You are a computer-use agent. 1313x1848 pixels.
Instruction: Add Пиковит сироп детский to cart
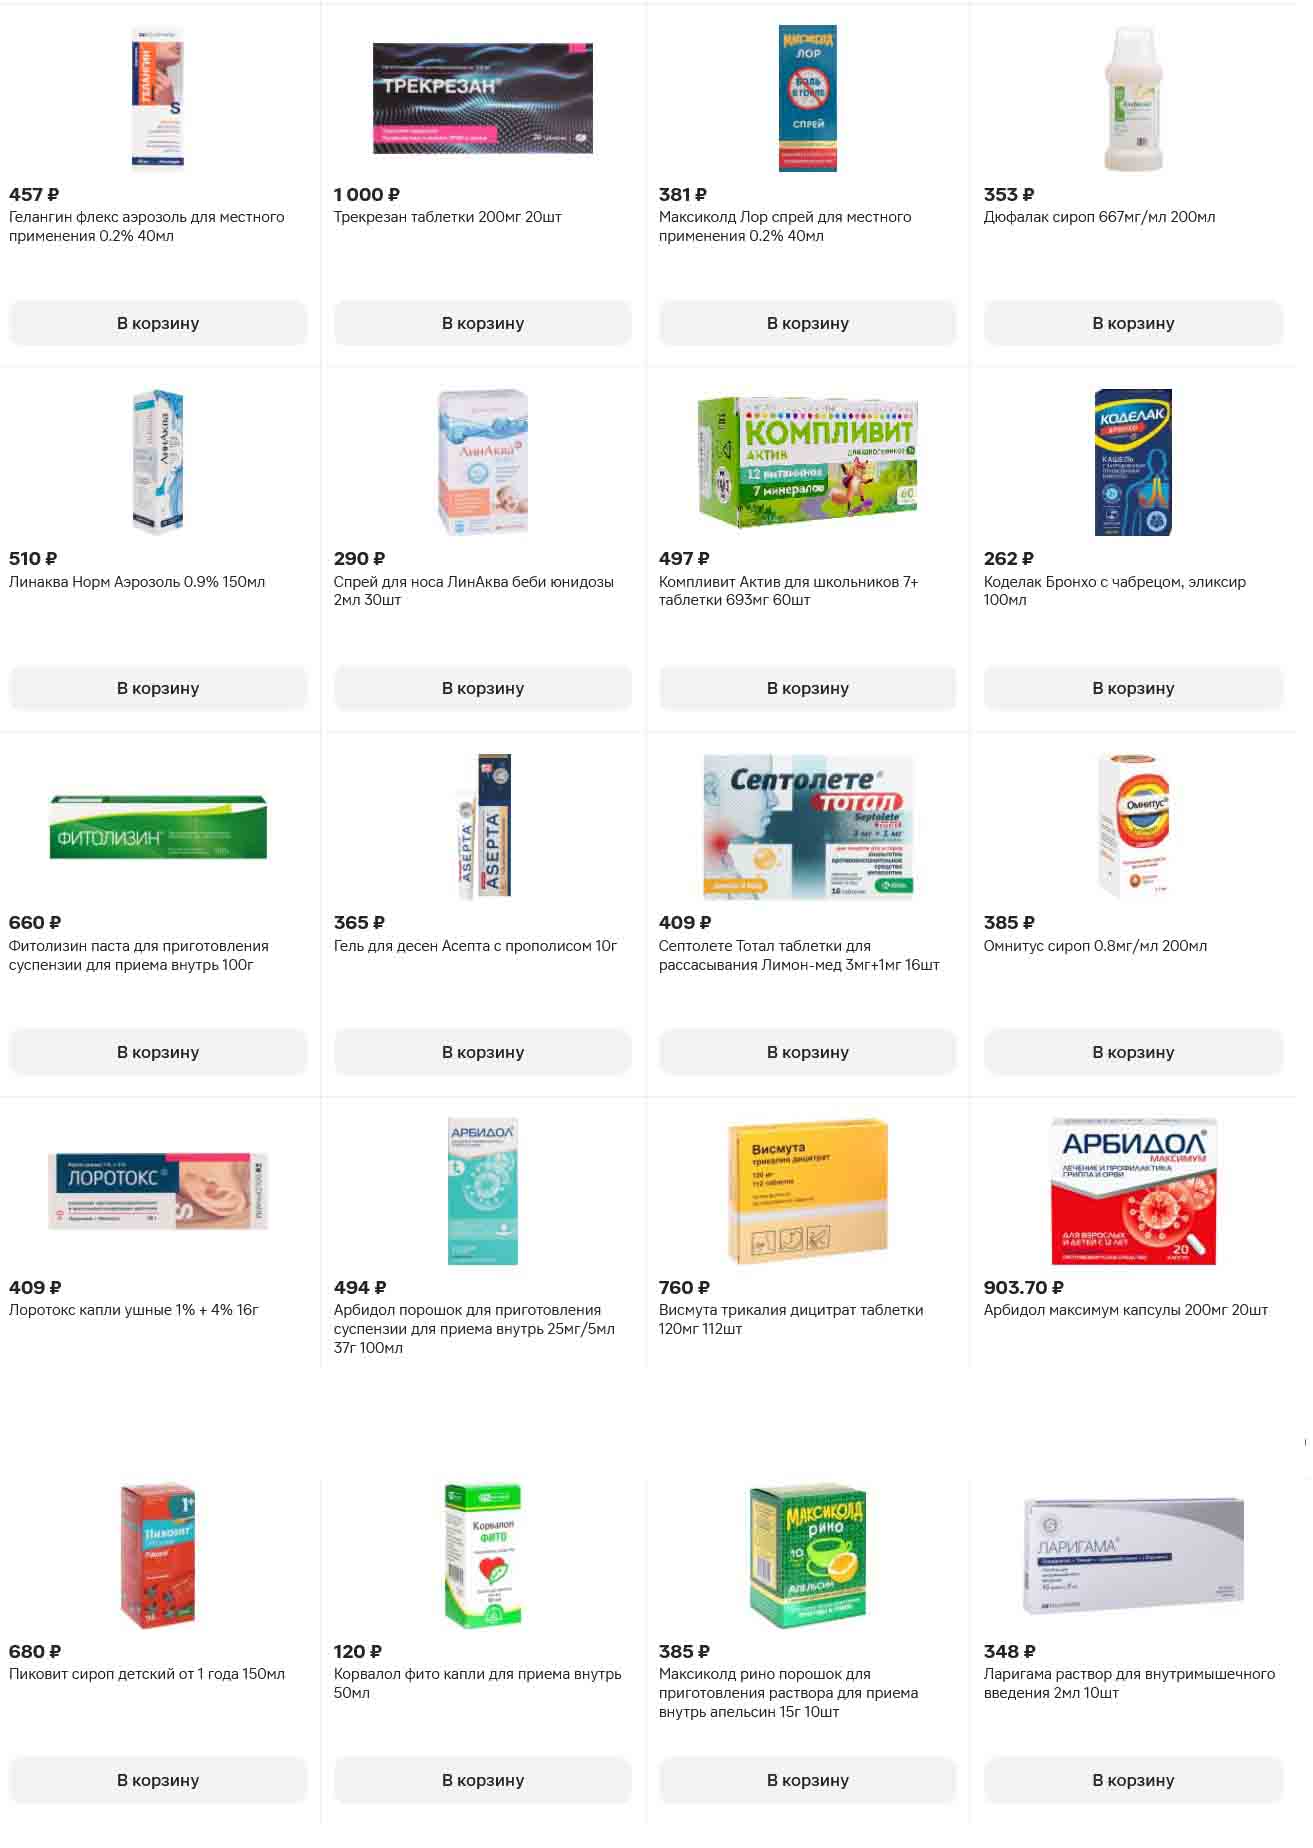tap(158, 1780)
